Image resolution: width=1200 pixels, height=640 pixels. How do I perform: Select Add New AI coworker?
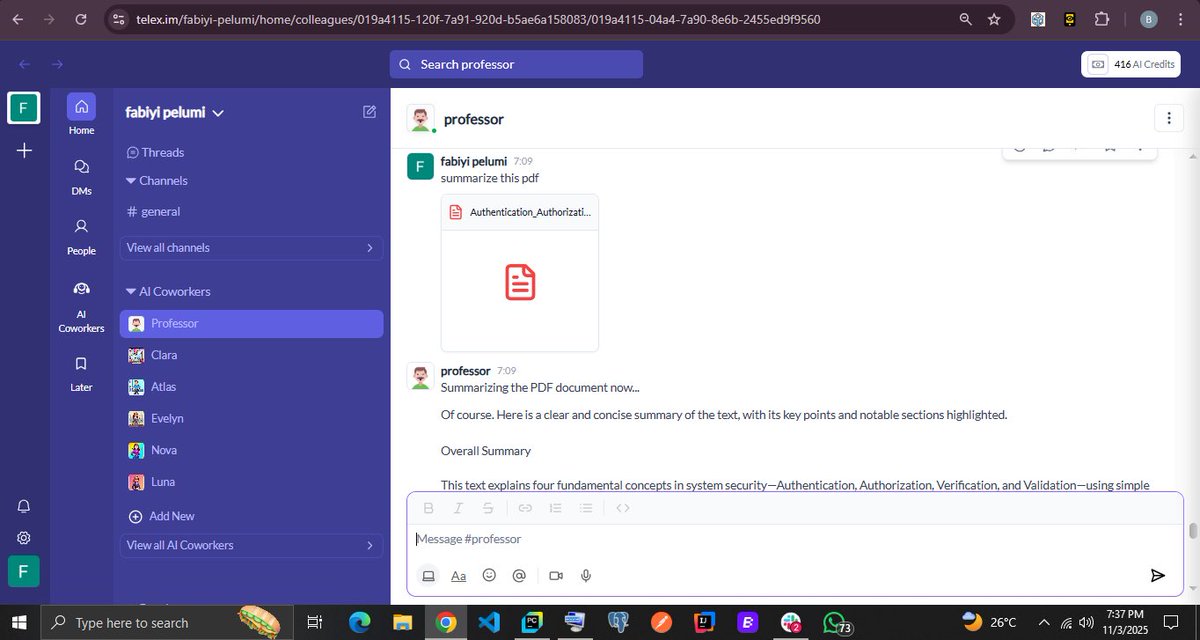click(161, 515)
